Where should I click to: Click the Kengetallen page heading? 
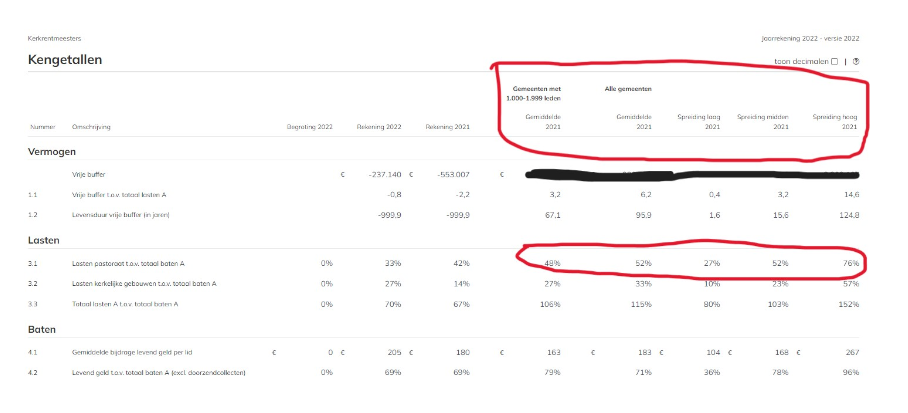point(65,60)
